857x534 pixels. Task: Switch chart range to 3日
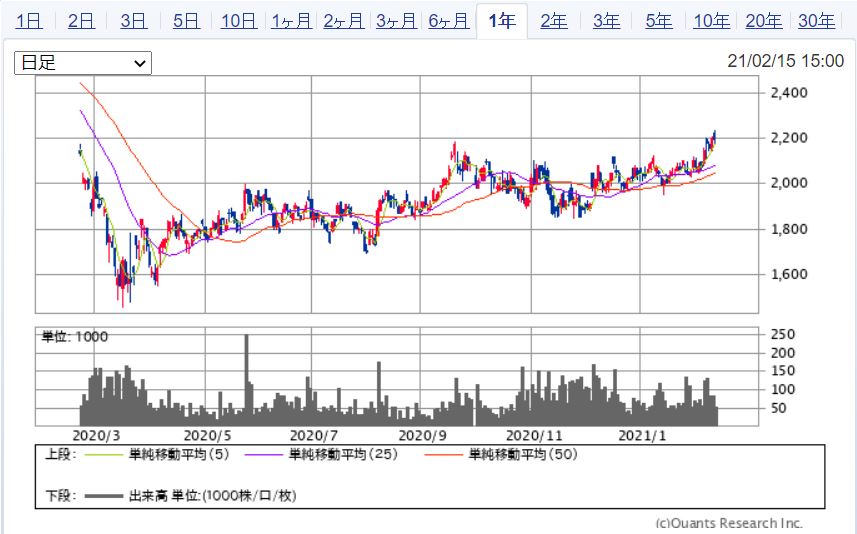pos(133,21)
